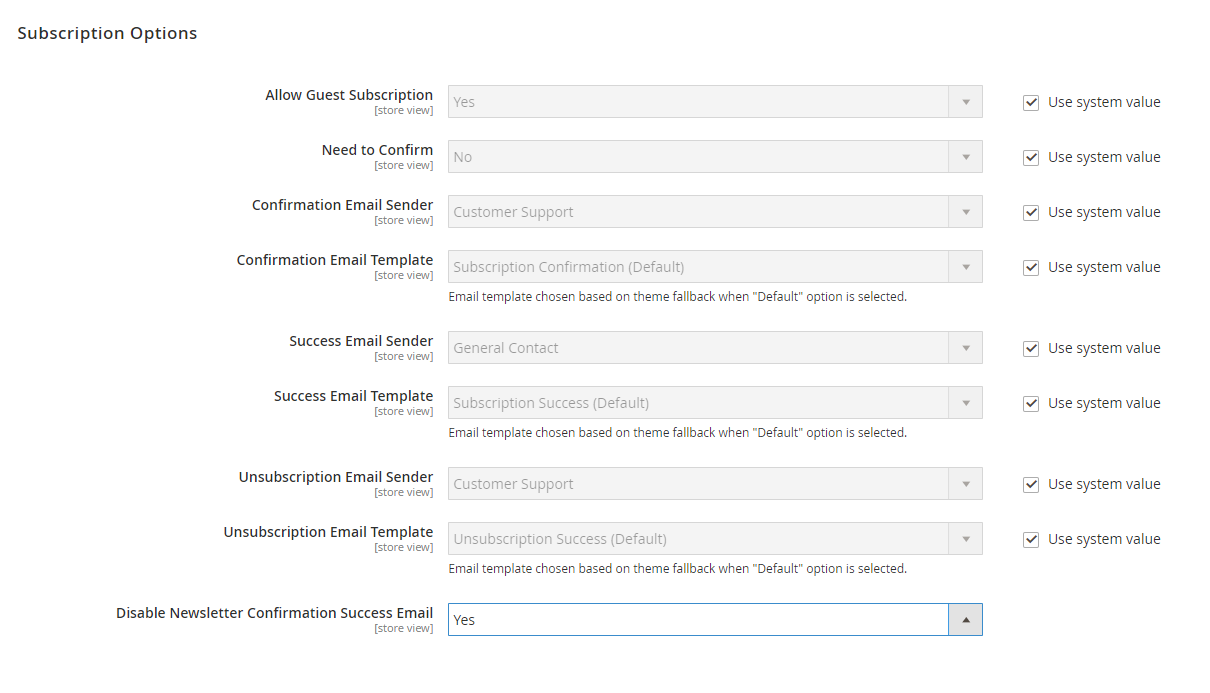Uncheck Use system value for Allow Guest Subscription
Viewport: 1210px width, 693px height.
tap(1030, 102)
